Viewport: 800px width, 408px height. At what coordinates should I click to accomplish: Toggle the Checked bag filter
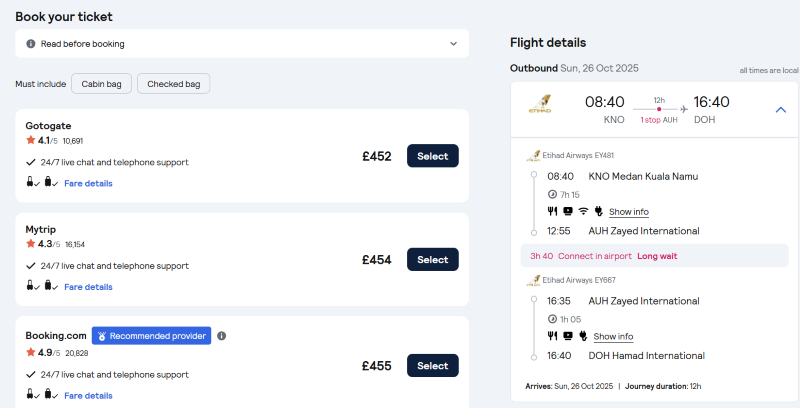coord(173,84)
